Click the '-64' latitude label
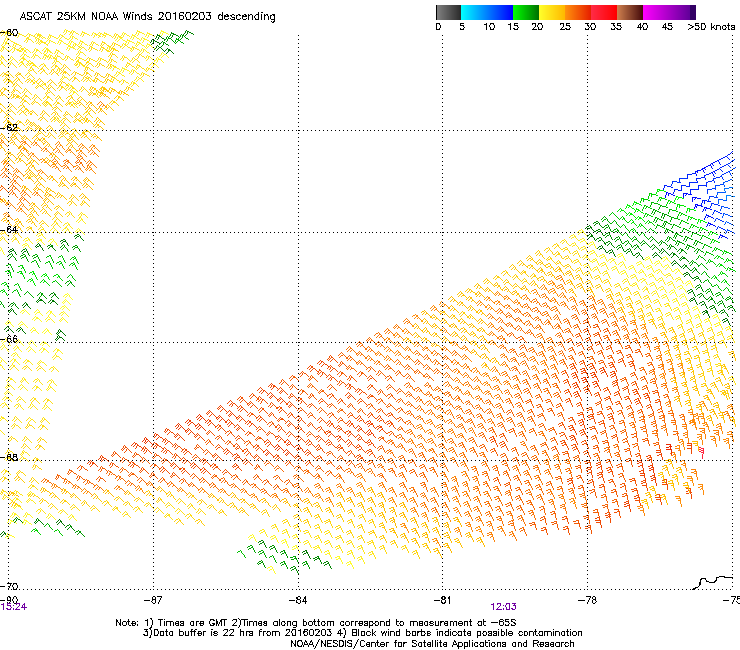740x650 pixels. coord(9,230)
